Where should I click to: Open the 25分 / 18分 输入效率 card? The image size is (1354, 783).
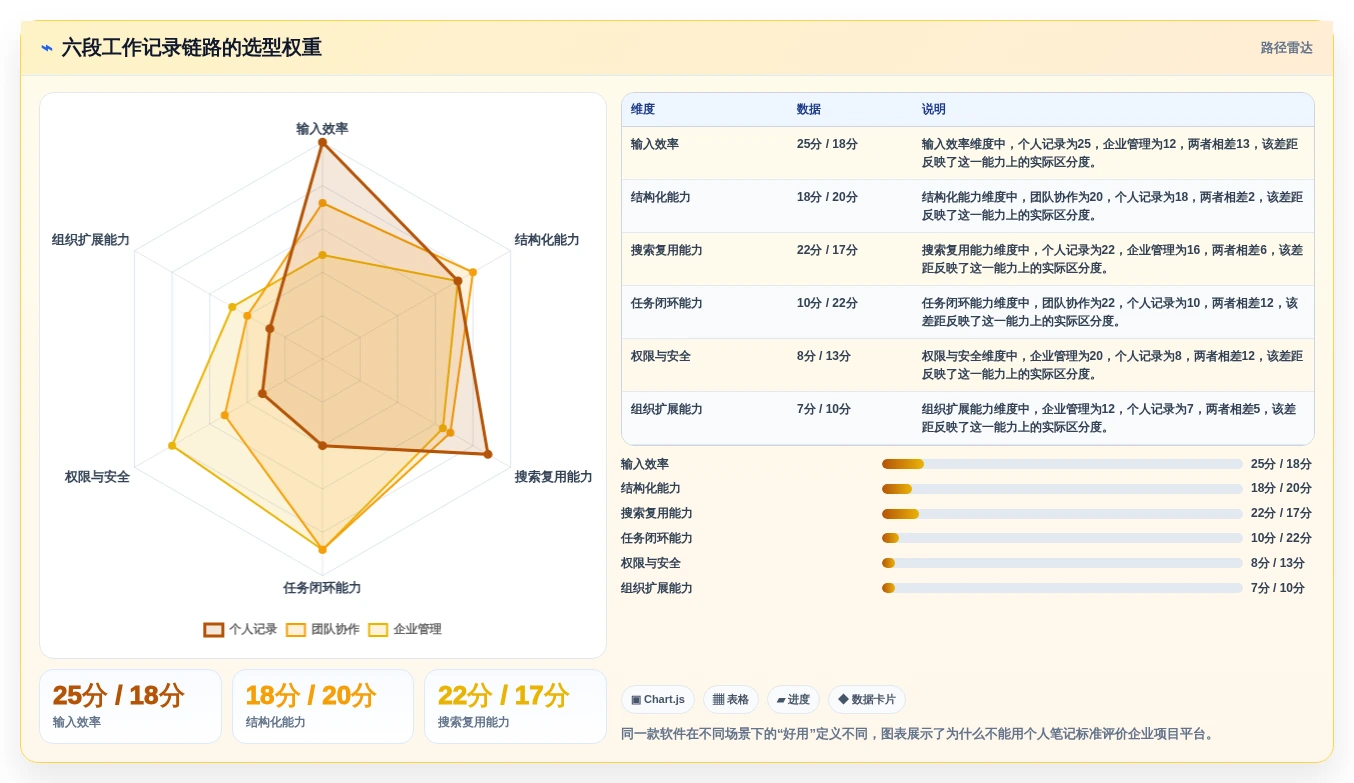[x=130, y=706]
